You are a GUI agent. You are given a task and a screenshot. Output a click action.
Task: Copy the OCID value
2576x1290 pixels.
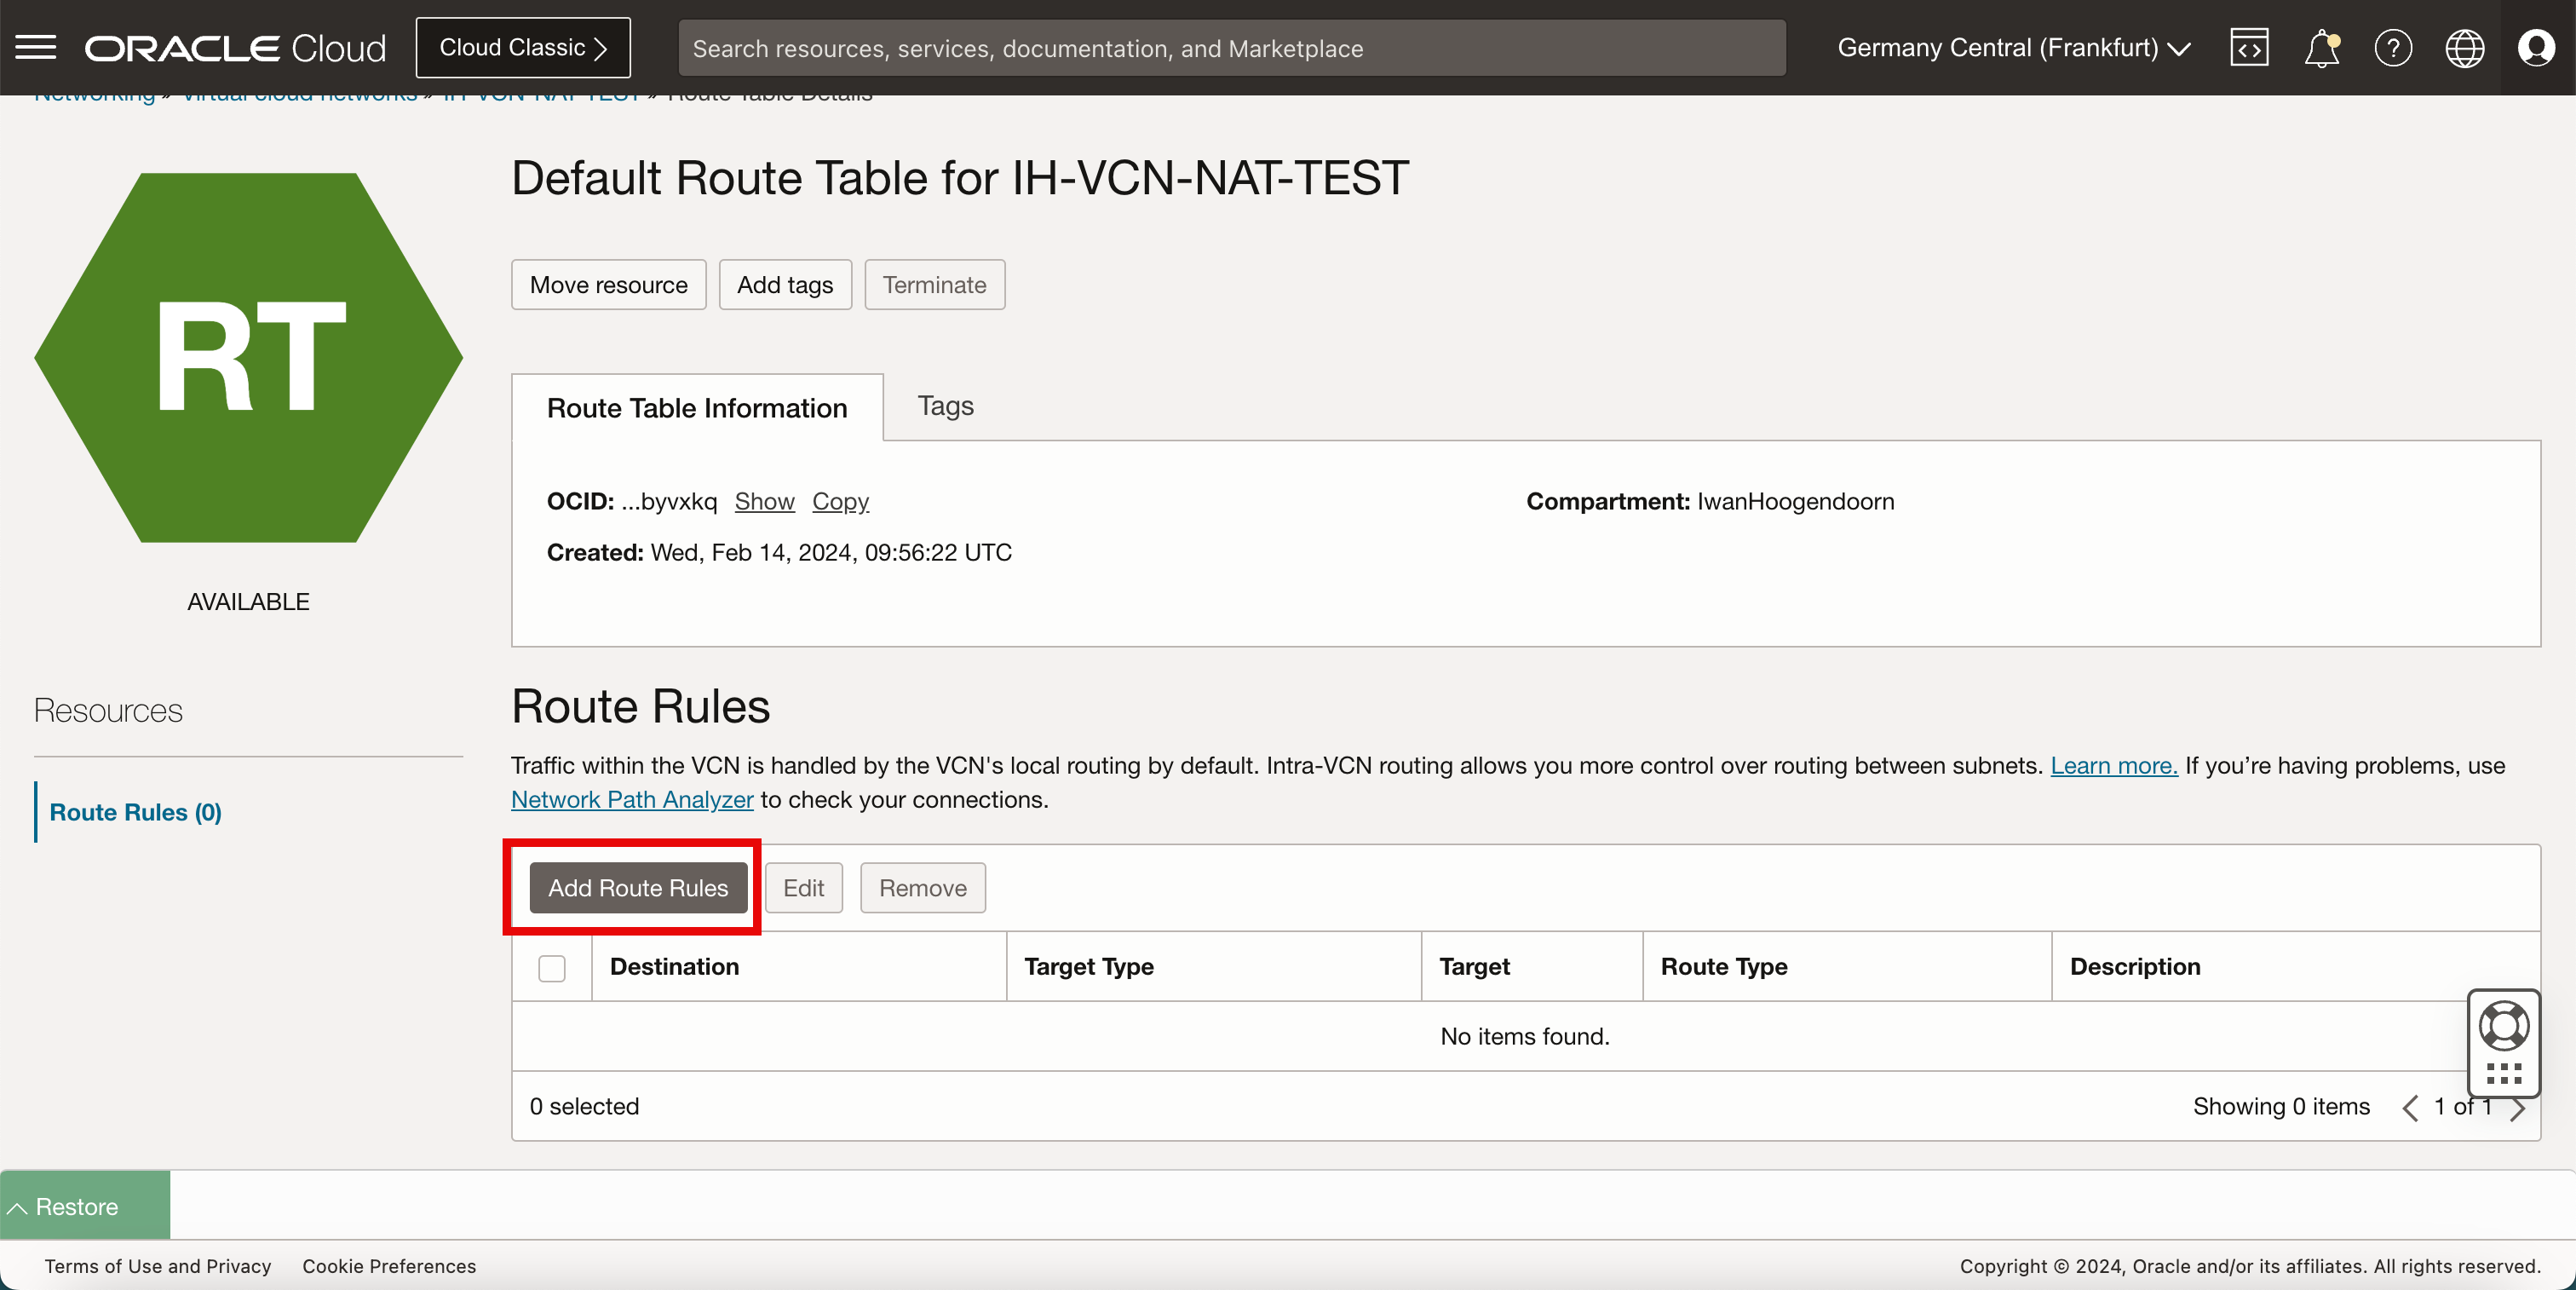pos(840,501)
